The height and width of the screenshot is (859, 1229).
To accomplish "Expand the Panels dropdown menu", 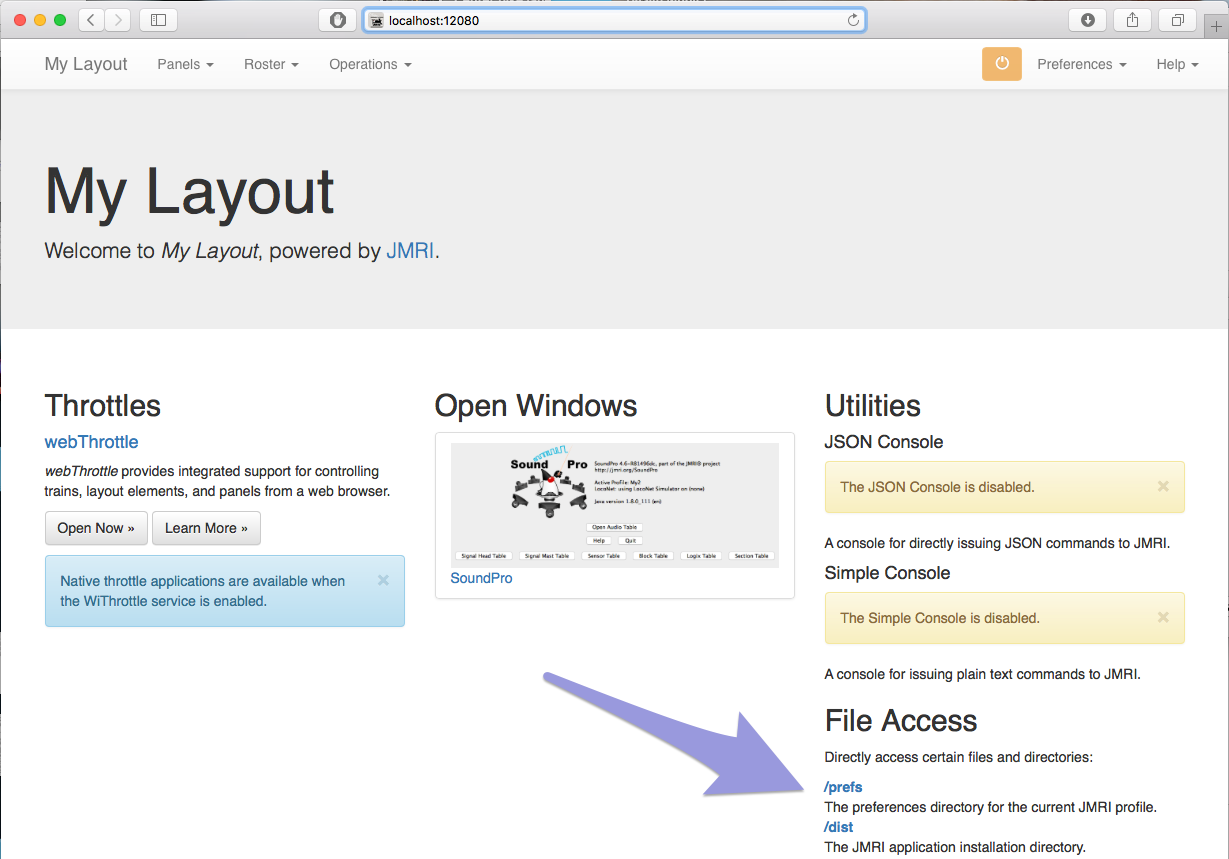I will coord(185,64).
